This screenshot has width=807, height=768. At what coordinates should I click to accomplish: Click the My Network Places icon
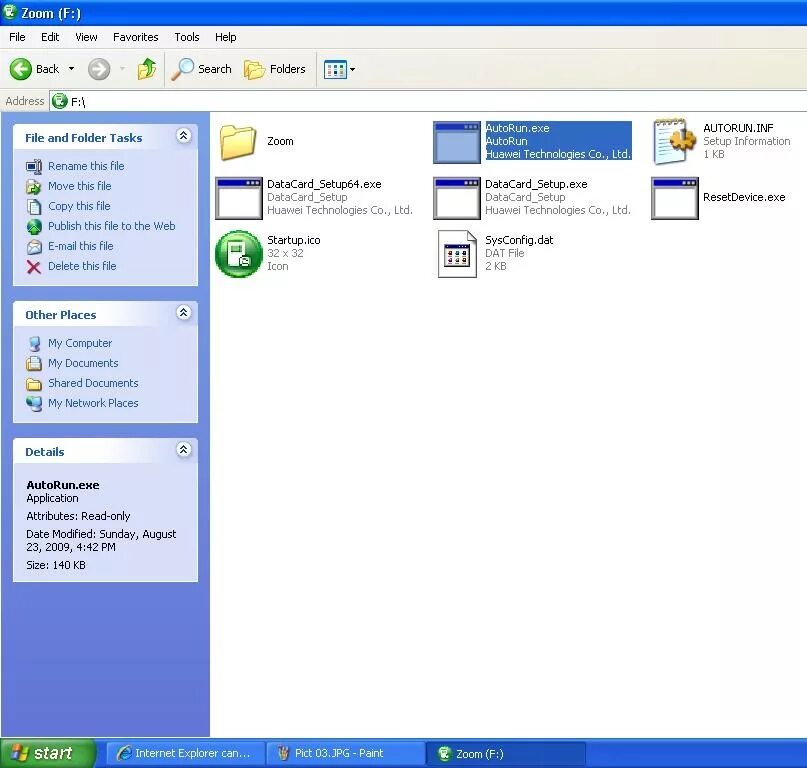coord(34,404)
